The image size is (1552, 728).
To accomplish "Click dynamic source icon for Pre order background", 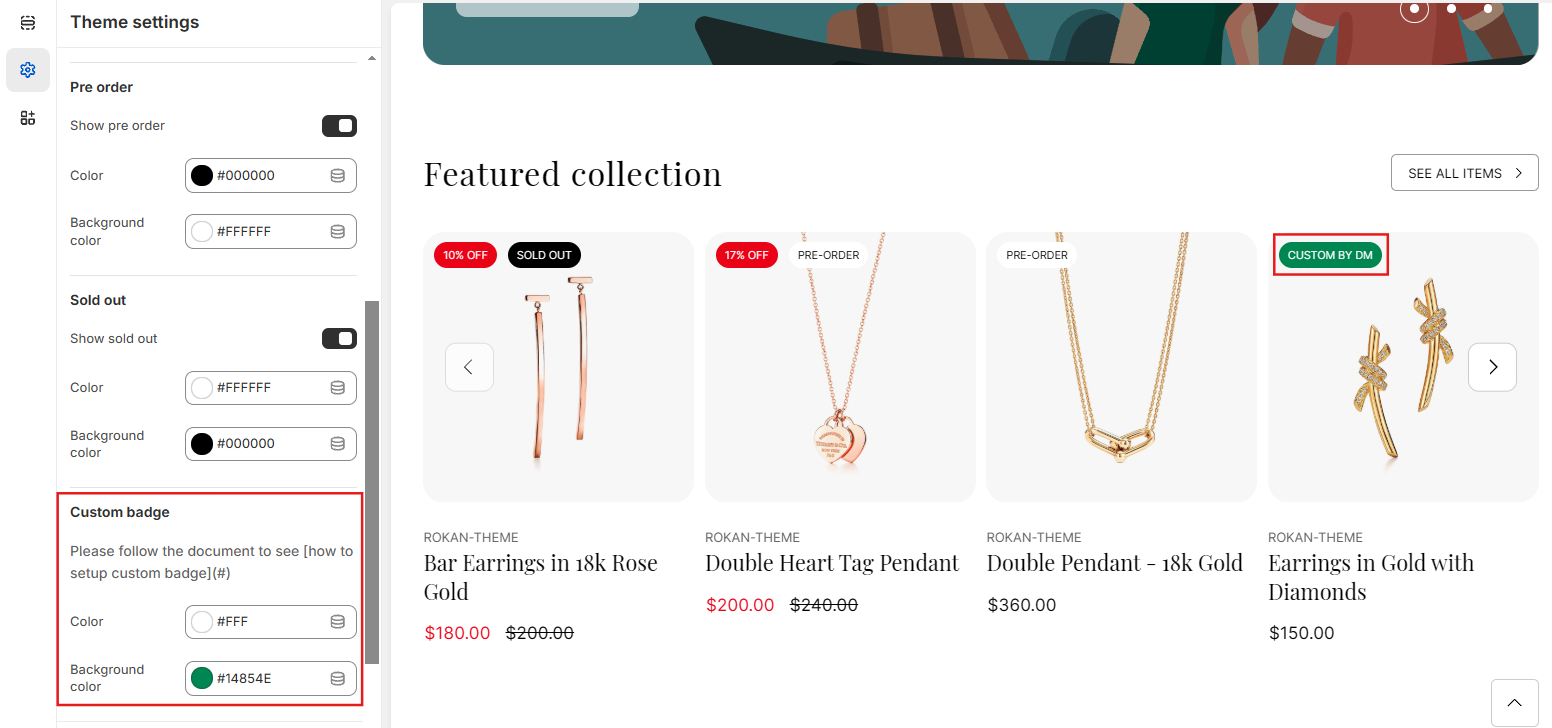I will point(338,232).
